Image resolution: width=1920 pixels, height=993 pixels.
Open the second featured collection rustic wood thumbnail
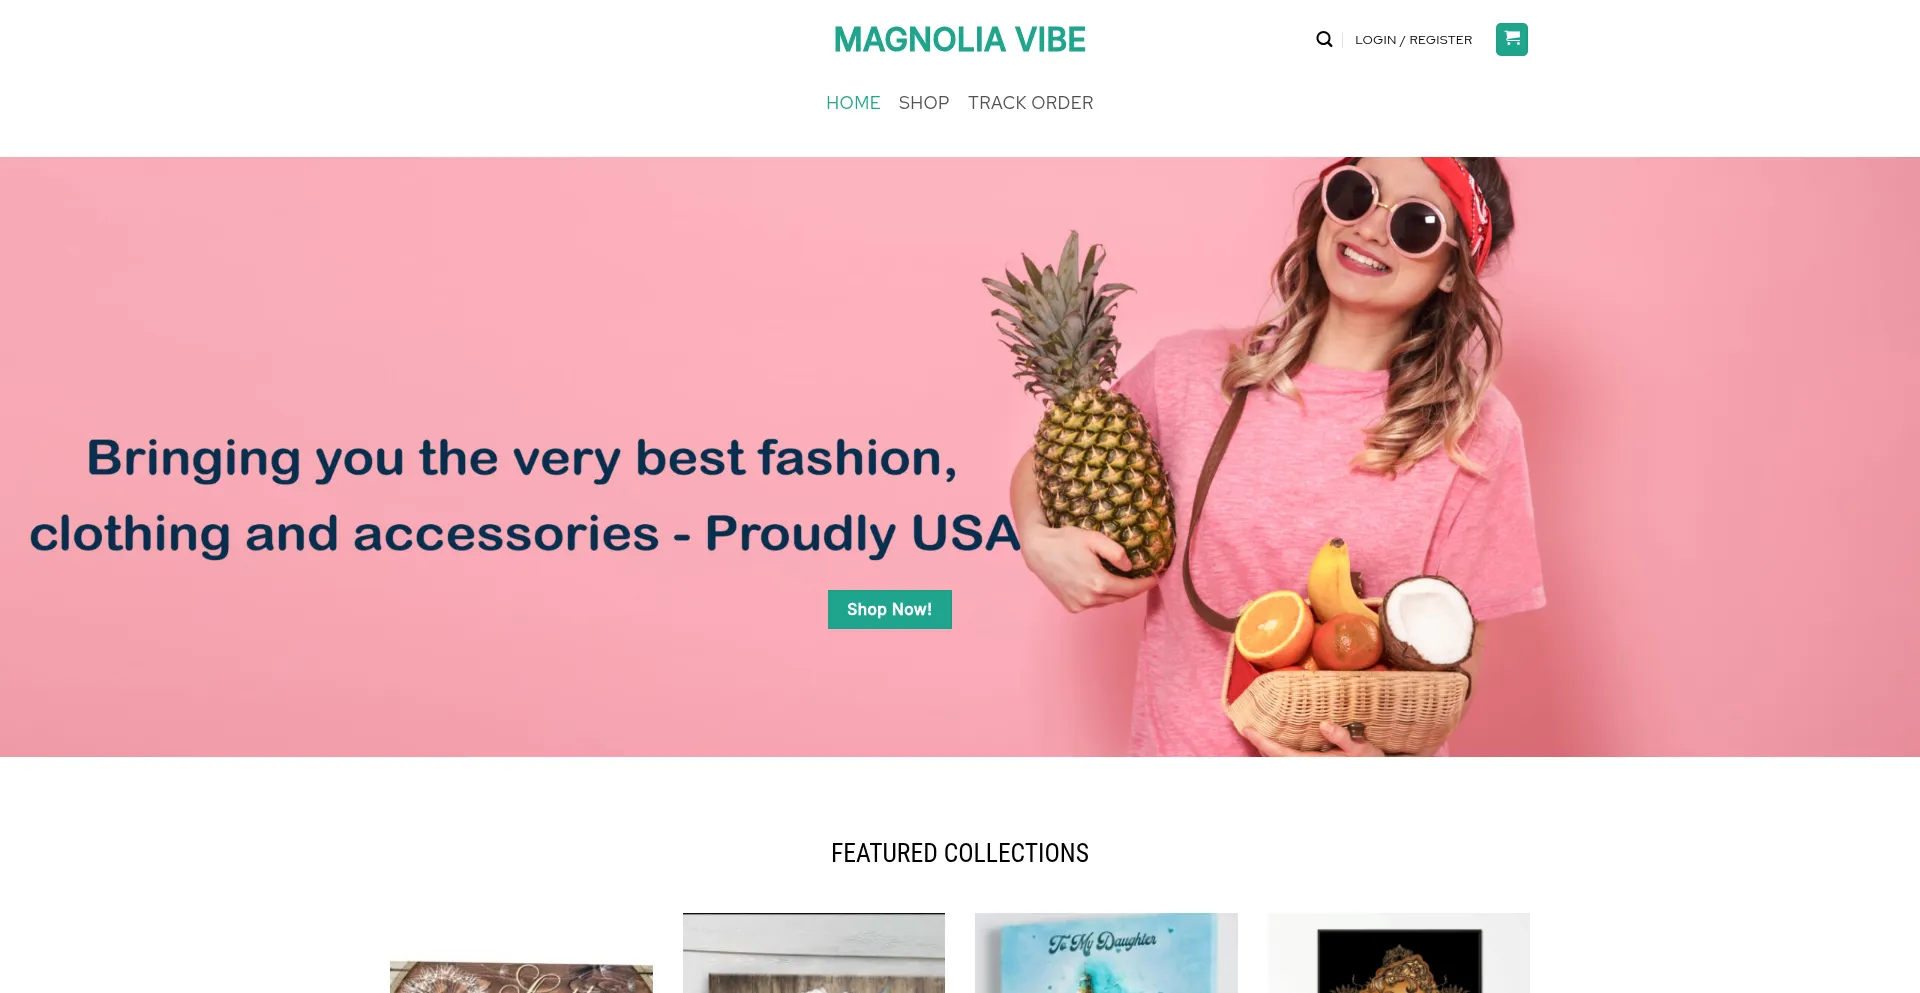[813, 953]
